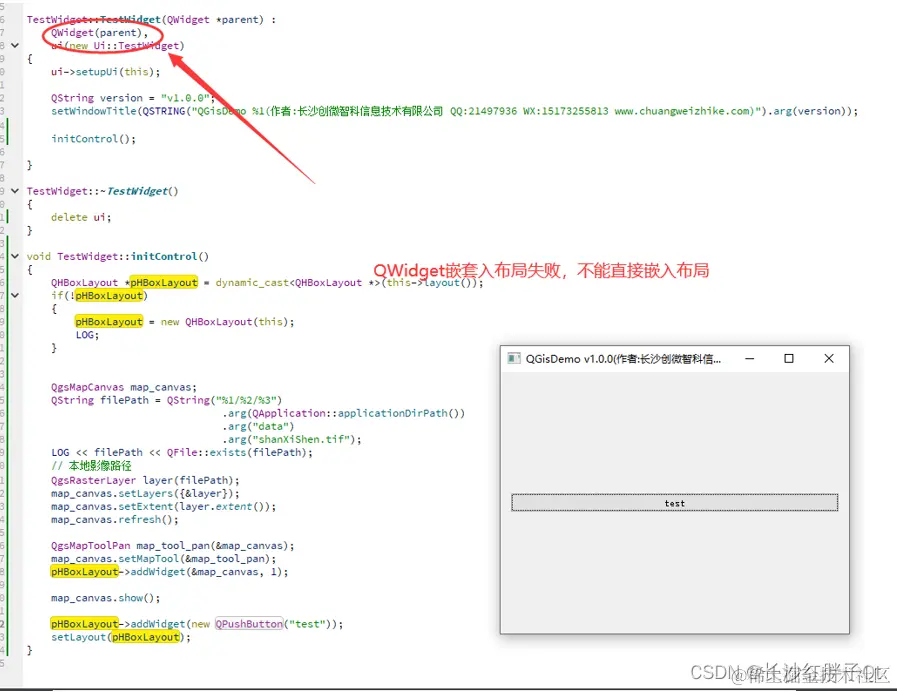Image resolution: width=897 pixels, height=692 pixels.
Task: Click the setLayout(pHBoxLayout) line
Action: click(x=121, y=637)
